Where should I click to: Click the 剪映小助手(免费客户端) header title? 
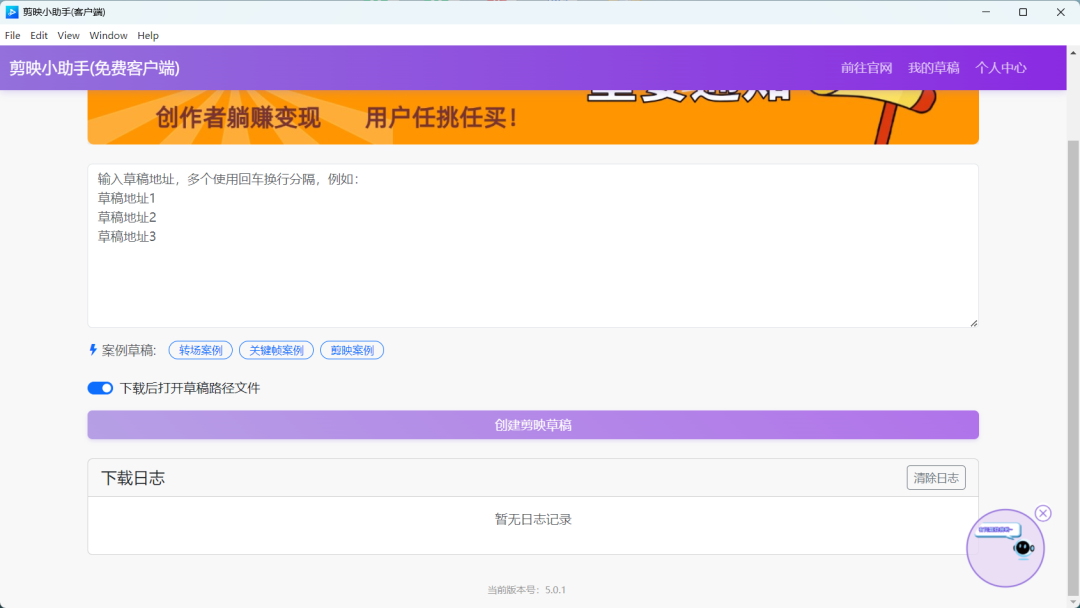(94, 68)
